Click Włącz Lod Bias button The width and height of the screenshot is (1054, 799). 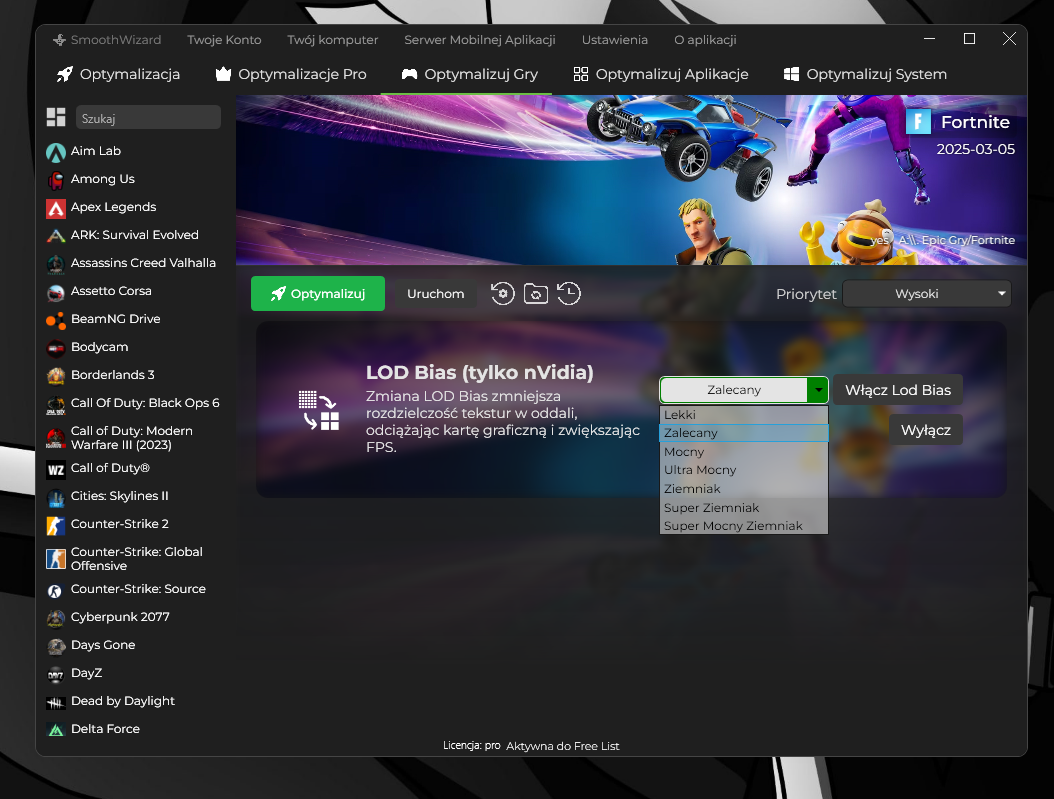coord(897,390)
